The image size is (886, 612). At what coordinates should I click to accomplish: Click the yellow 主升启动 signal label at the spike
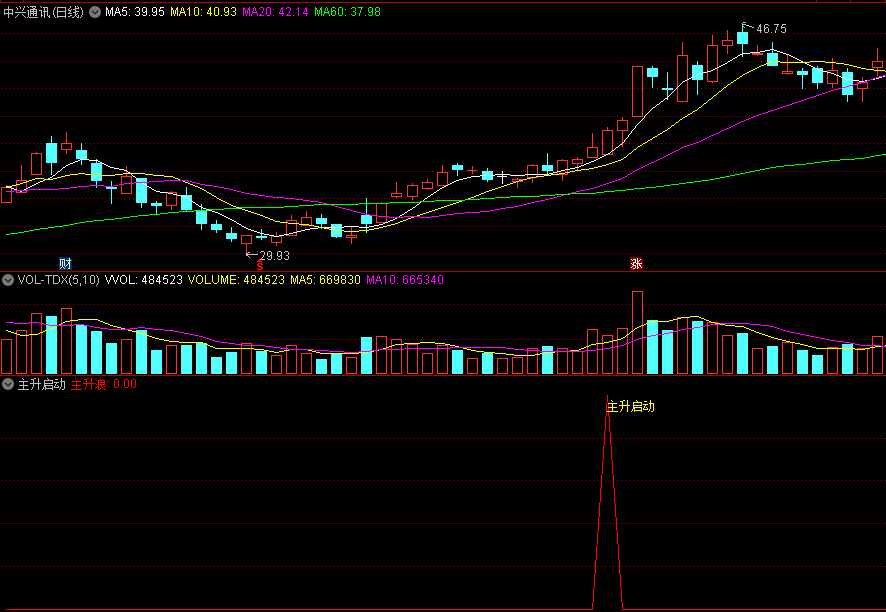[x=631, y=406]
